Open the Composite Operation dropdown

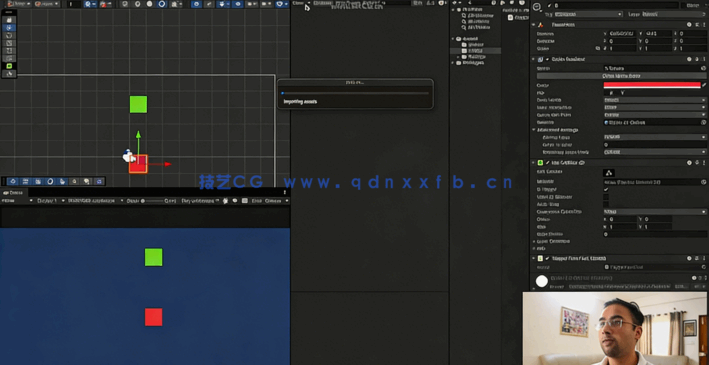[655, 212]
